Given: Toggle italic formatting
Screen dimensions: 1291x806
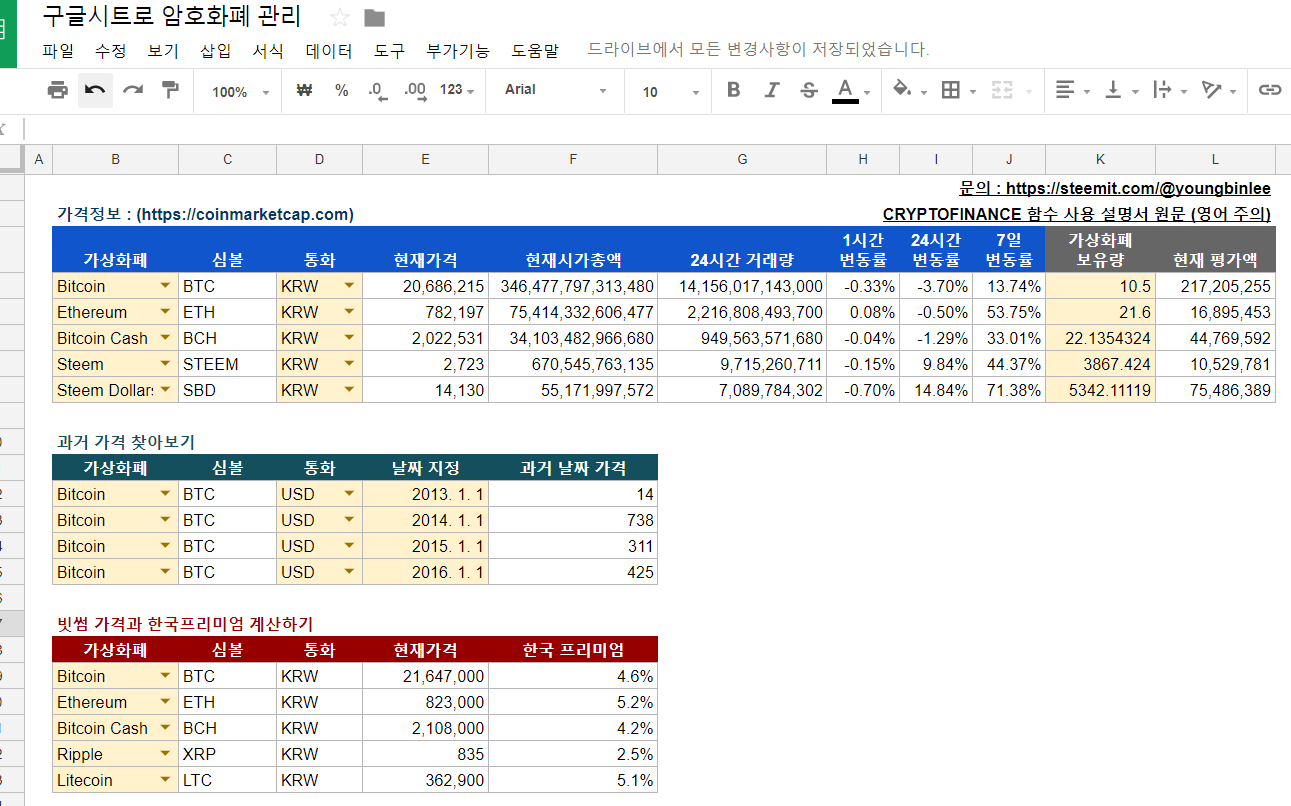Looking at the screenshot, I should pos(771,90).
